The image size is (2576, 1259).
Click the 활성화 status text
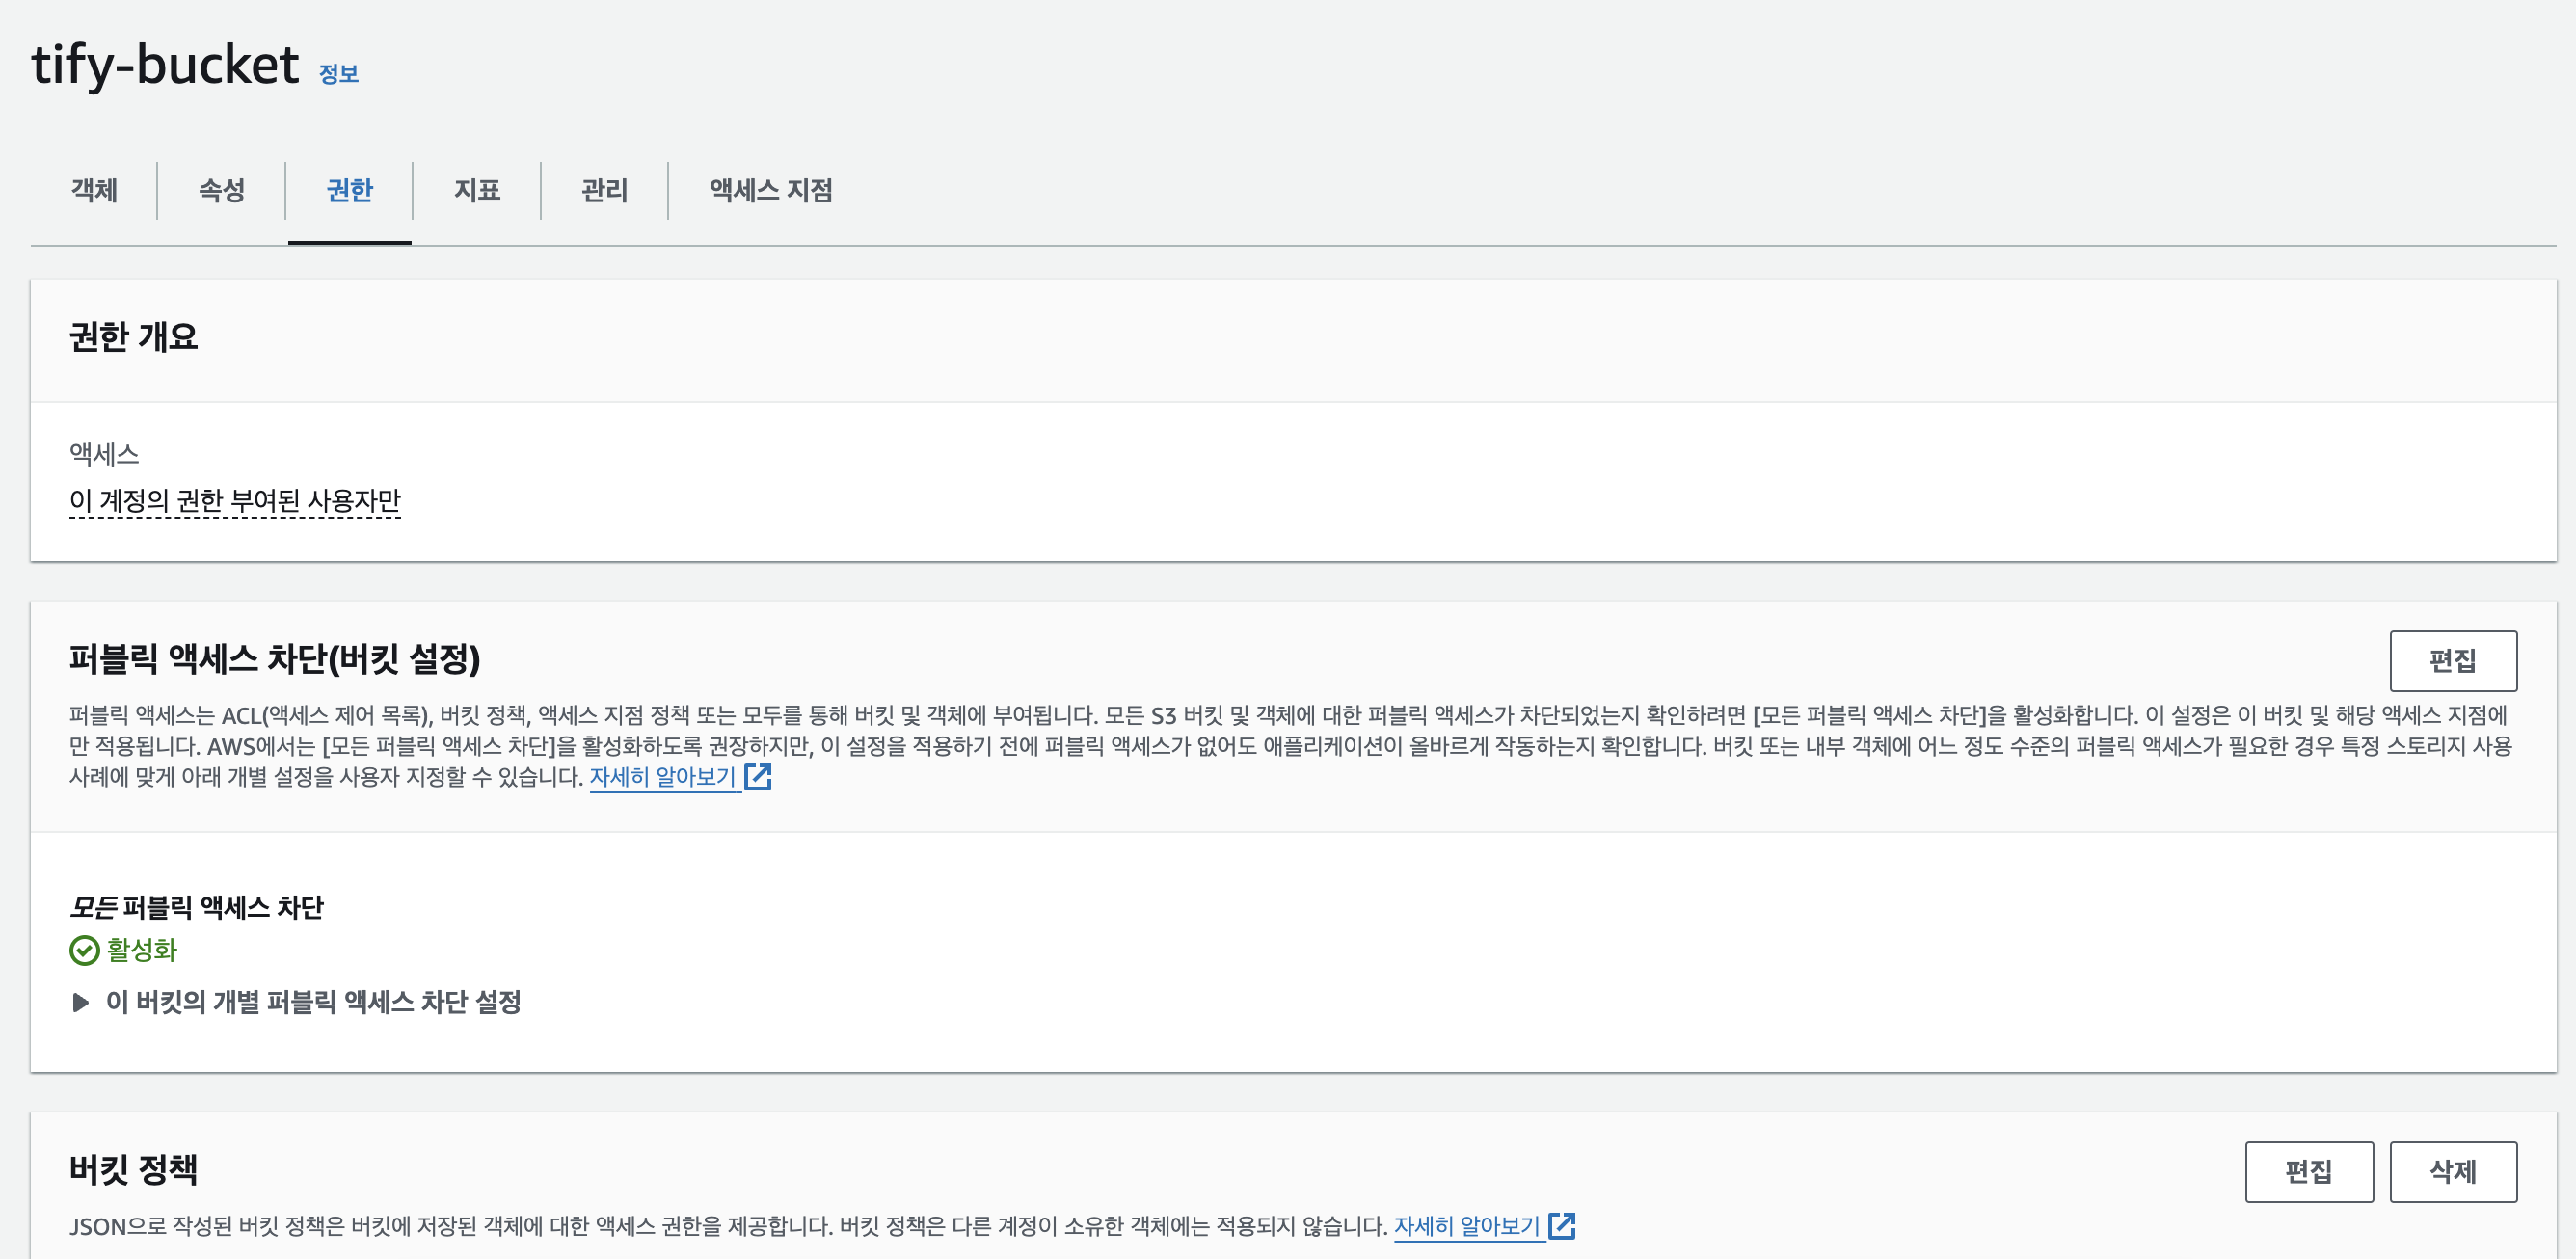click(142, 950)
